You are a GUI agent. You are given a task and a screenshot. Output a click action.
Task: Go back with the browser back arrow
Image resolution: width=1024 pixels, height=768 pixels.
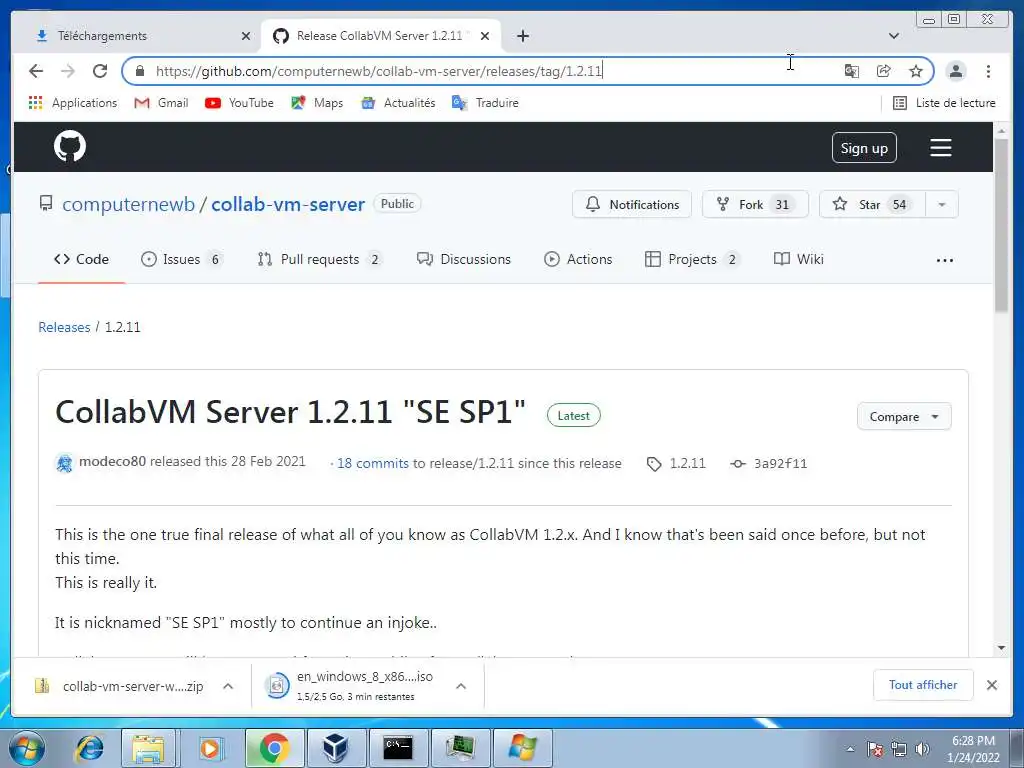point(36,71)
